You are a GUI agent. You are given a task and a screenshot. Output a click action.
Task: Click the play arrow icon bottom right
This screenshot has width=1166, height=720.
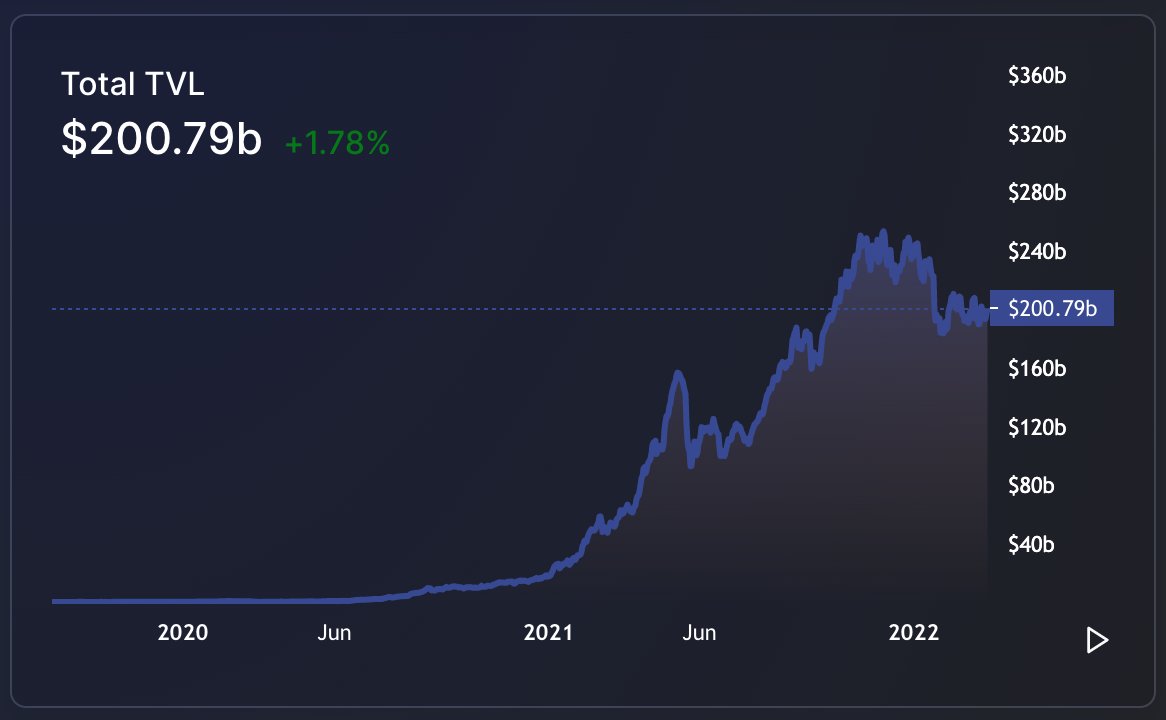coord(1096,640)
